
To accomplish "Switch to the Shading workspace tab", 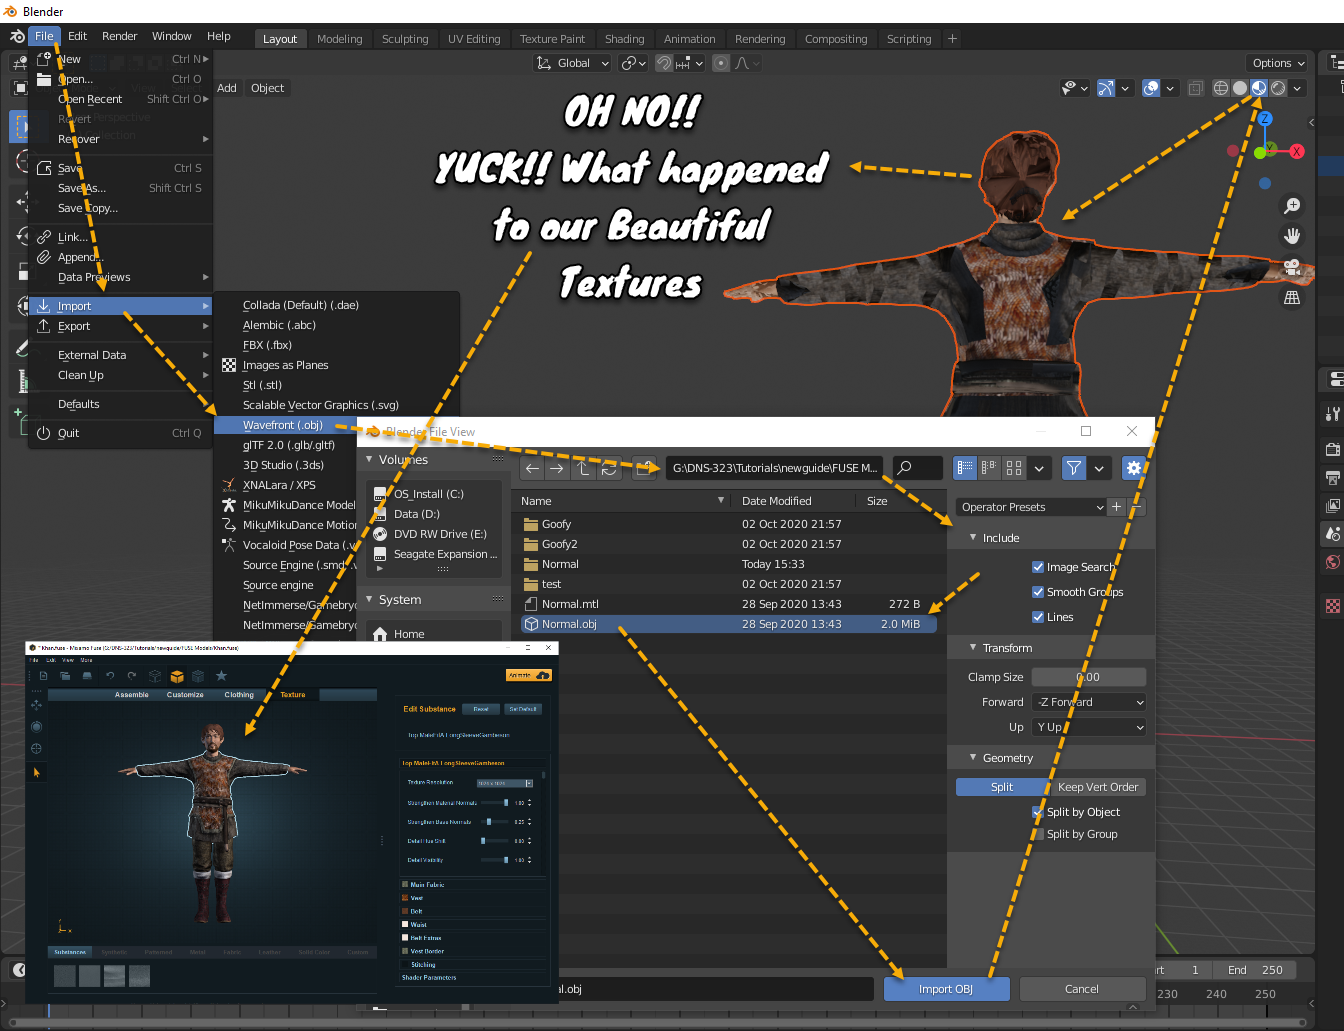I will coord(624,39).
